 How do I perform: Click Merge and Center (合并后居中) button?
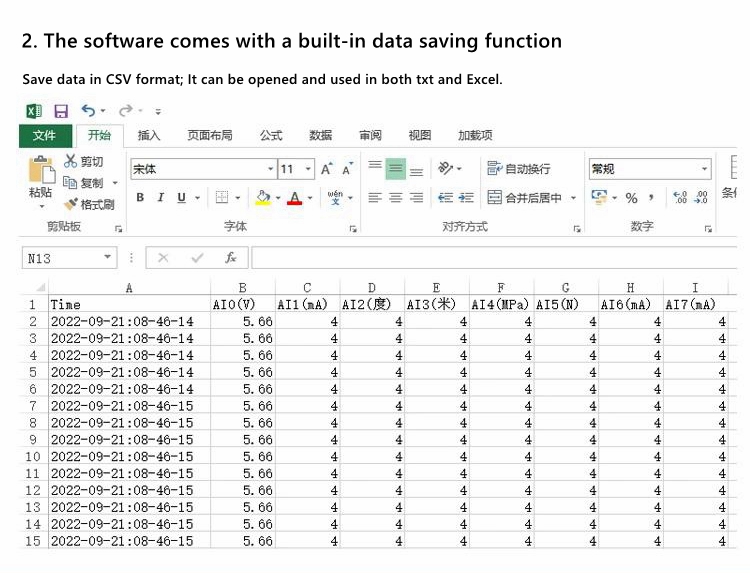[525, 198]
